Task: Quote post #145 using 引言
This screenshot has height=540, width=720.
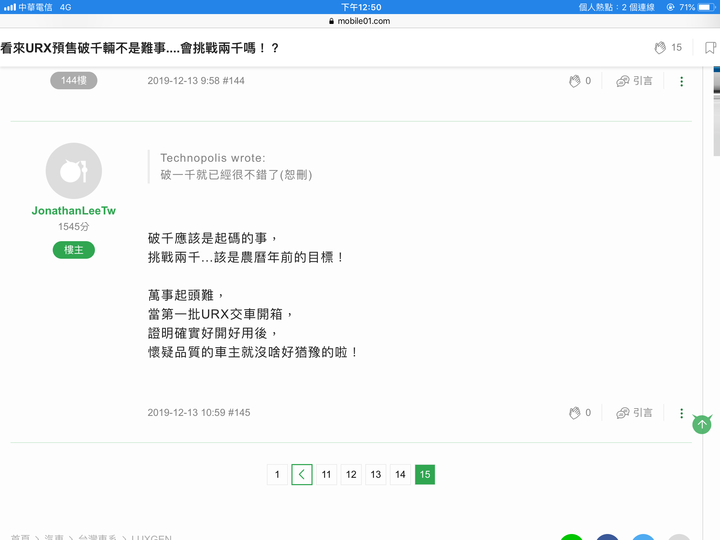Action: (634, 413)
